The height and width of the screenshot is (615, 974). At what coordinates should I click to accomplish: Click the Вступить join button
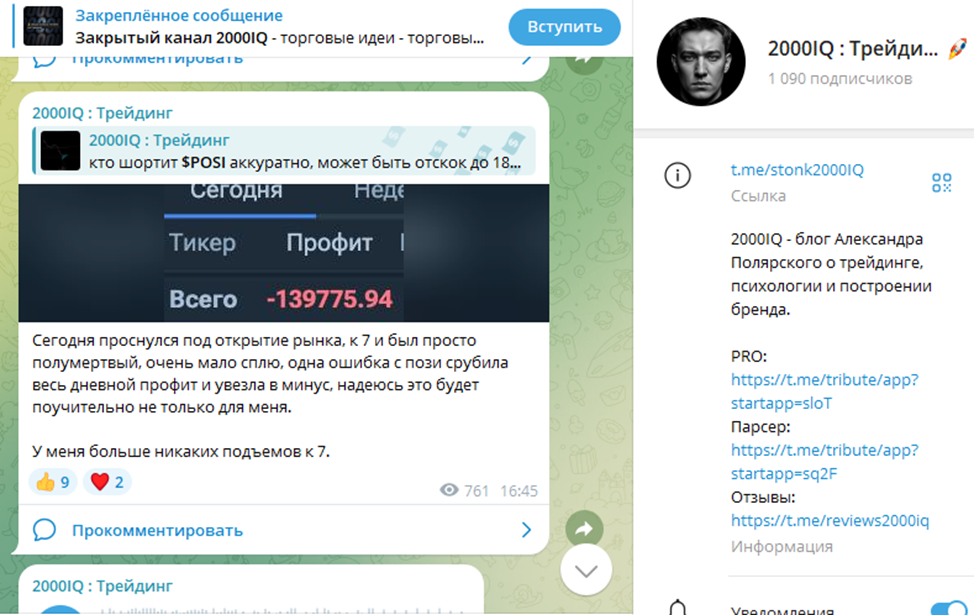click(x=564, y=27)
